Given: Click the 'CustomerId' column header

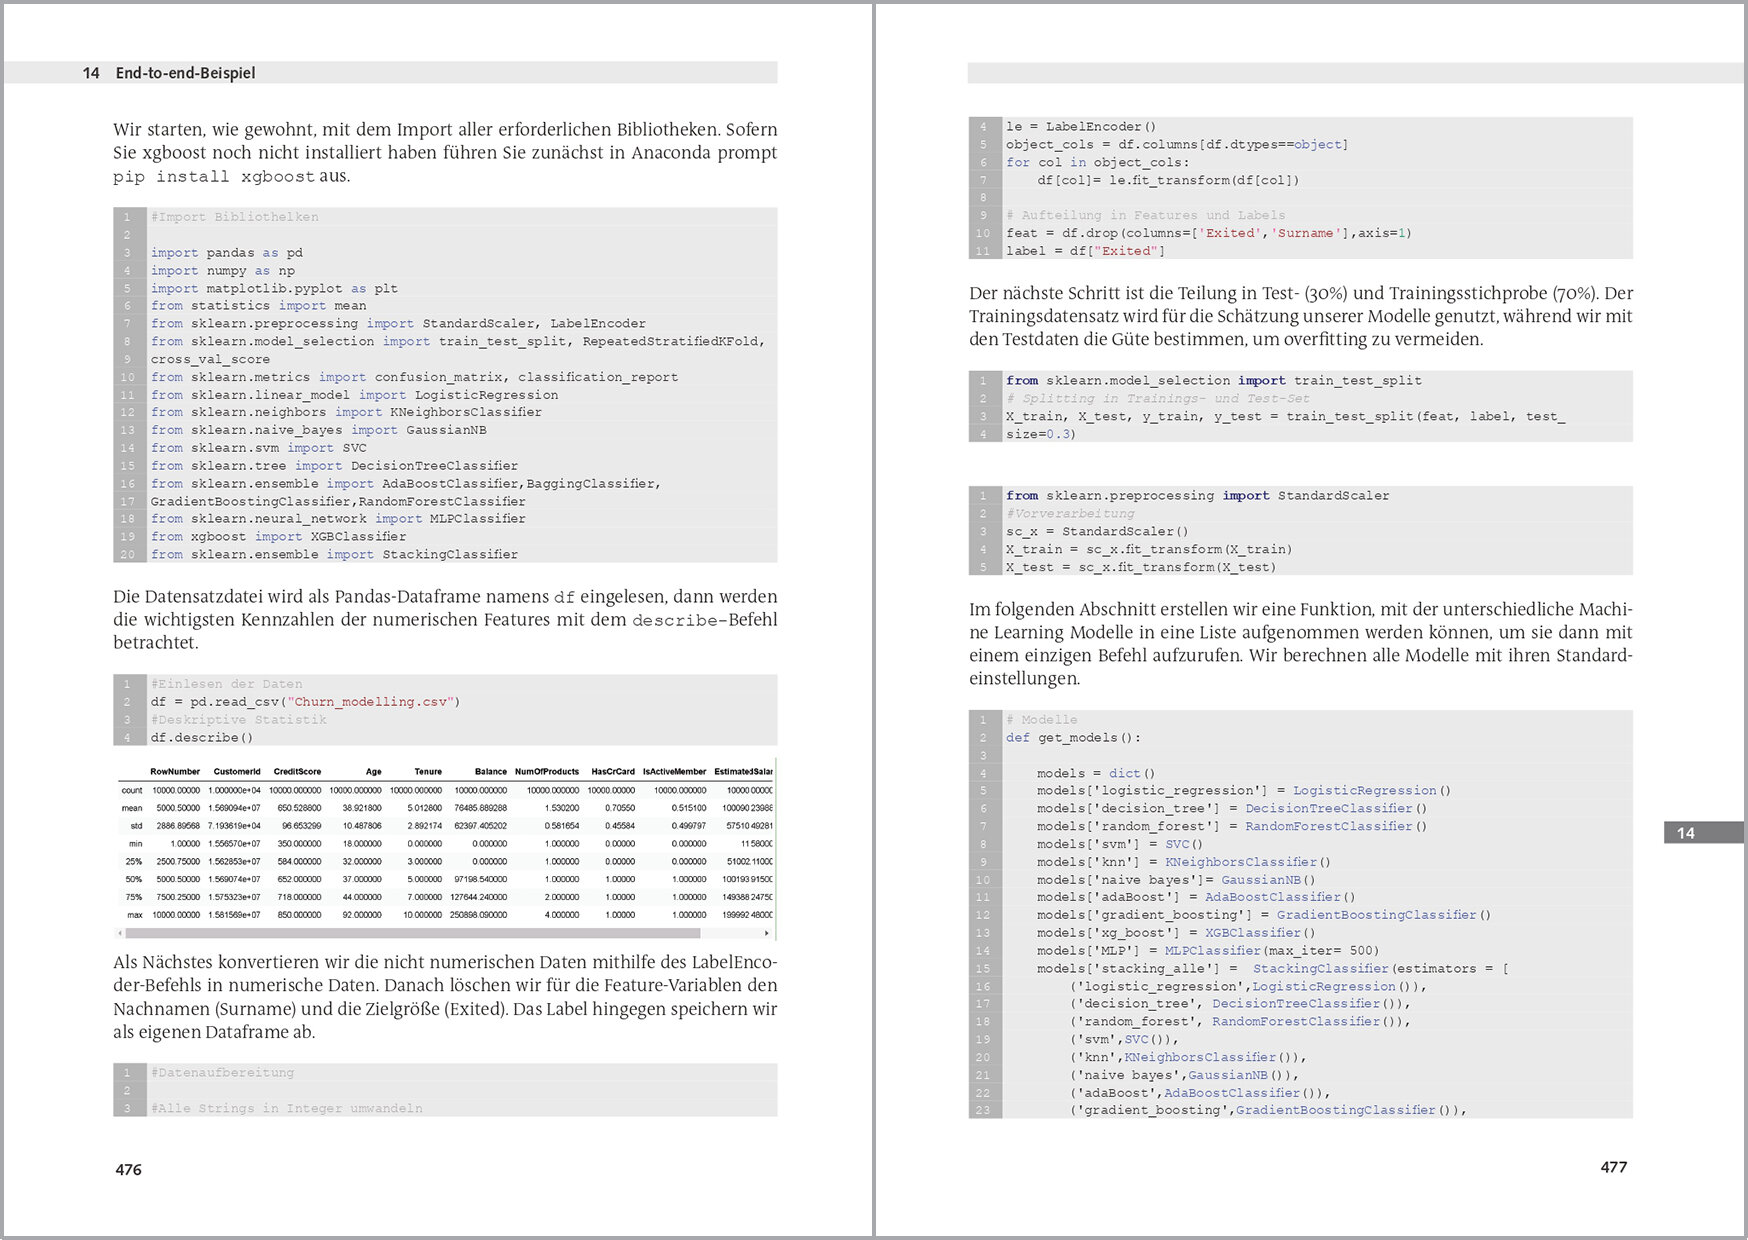Looking at the screenshot, I should click(237, 772).
